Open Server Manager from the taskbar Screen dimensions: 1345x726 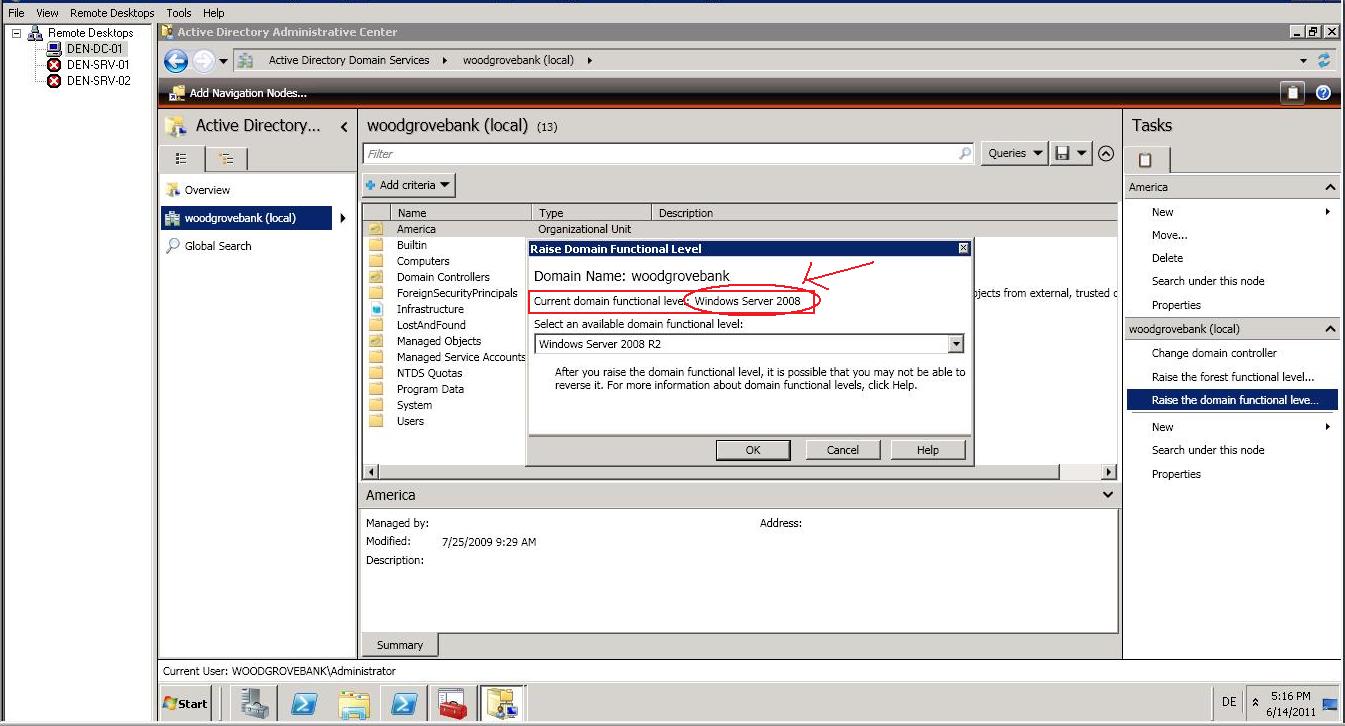point(252,704)
